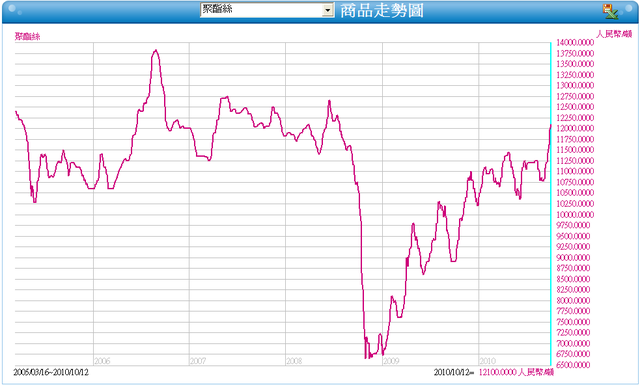
Task: Click the 2008 year axis label
Action: pos(294,361)
